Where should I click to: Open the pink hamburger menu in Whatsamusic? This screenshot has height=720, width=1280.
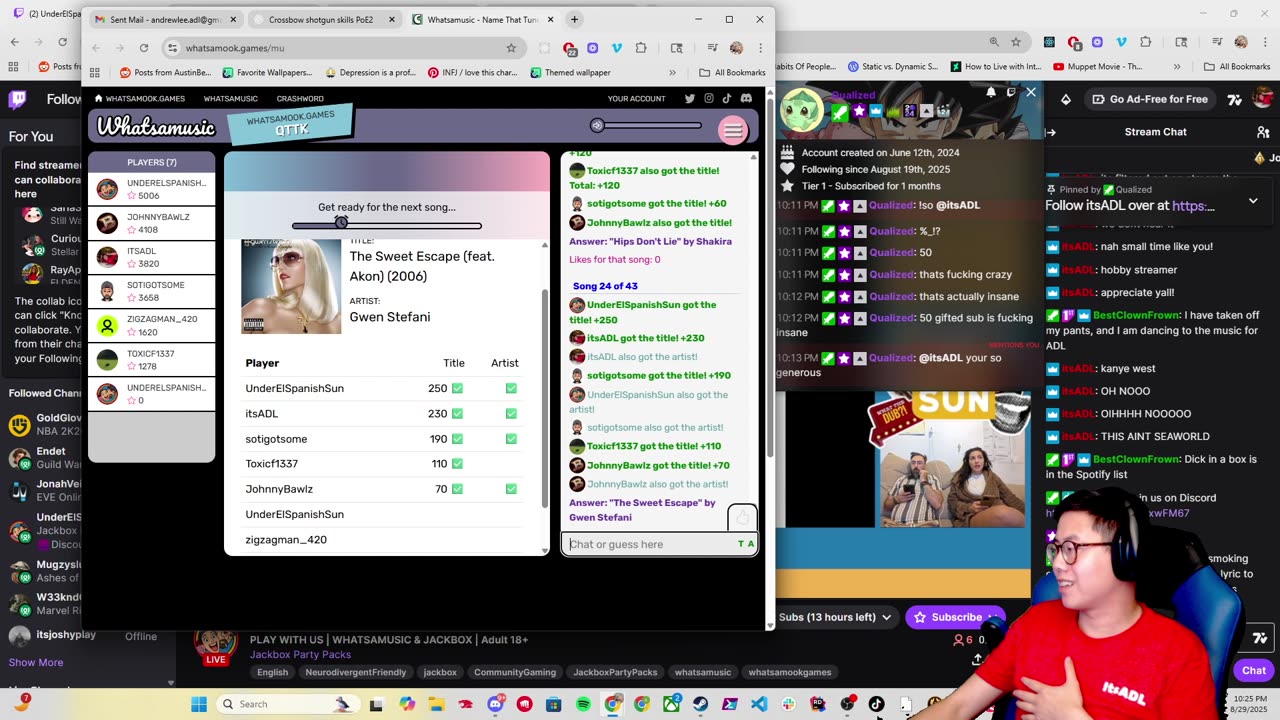733,131
